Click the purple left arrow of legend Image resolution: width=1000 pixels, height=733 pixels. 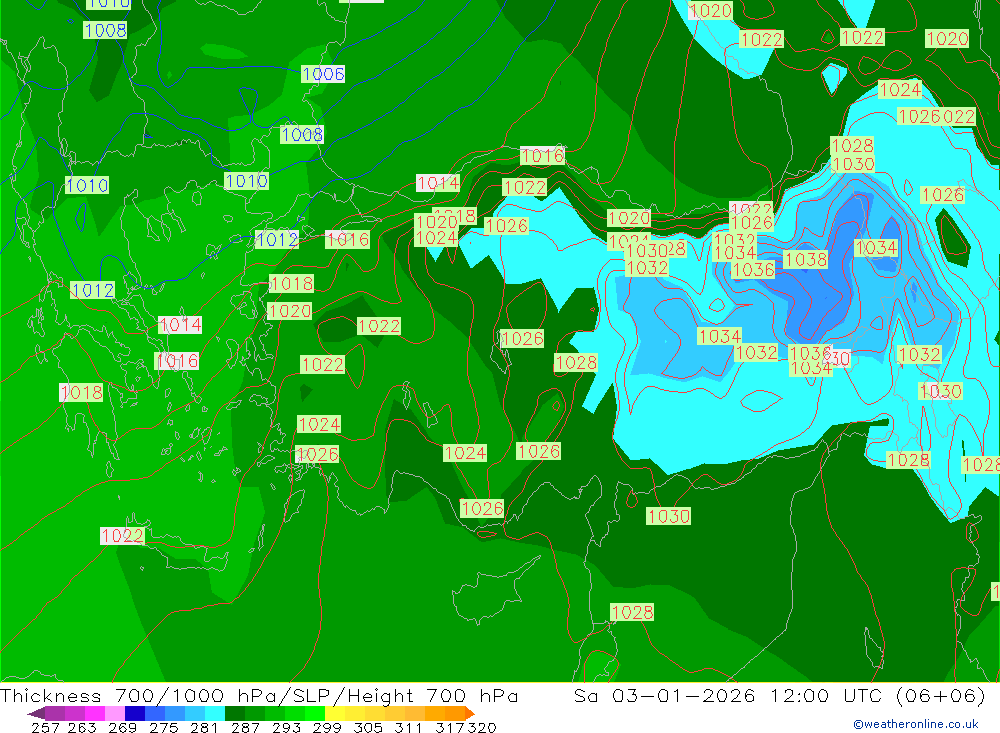click(x=36, y=713)
